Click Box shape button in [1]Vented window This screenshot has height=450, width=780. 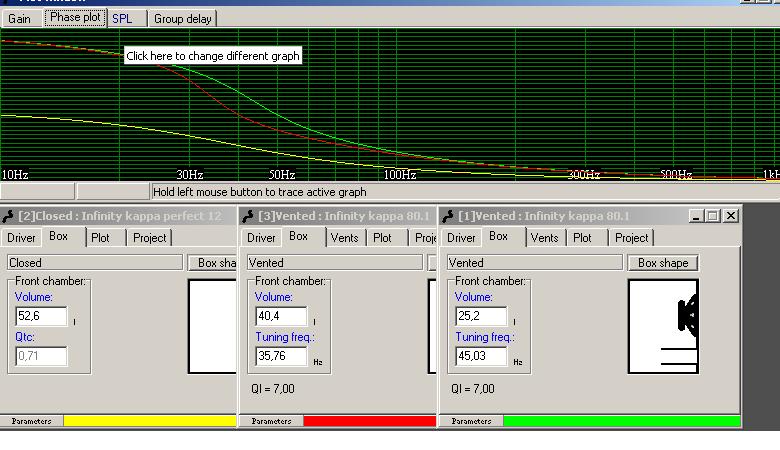pos(663,263)
